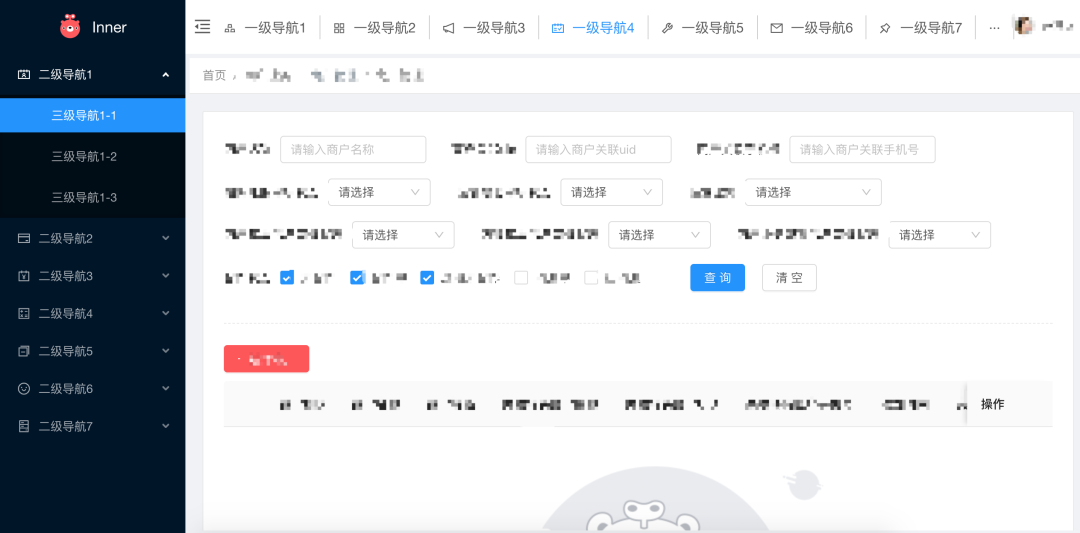Click the 清空 button

click(x=789, y=278)
